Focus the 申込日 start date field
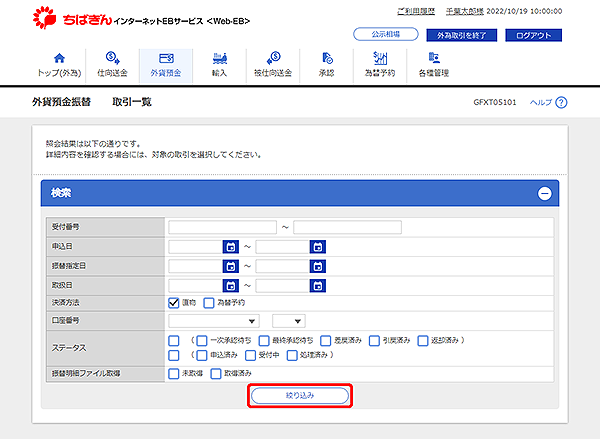Image resolution: width=600 pixels, height=439 pixels. click(x=196, y=247)
